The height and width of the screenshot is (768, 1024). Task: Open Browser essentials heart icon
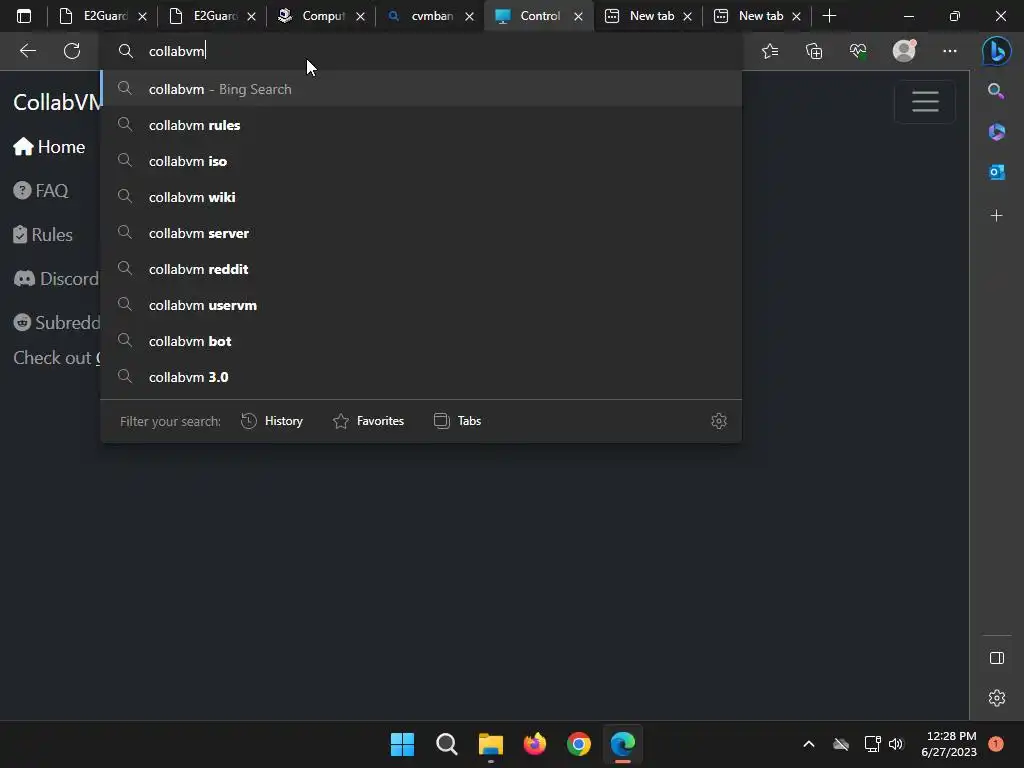(x=858, y=51)
